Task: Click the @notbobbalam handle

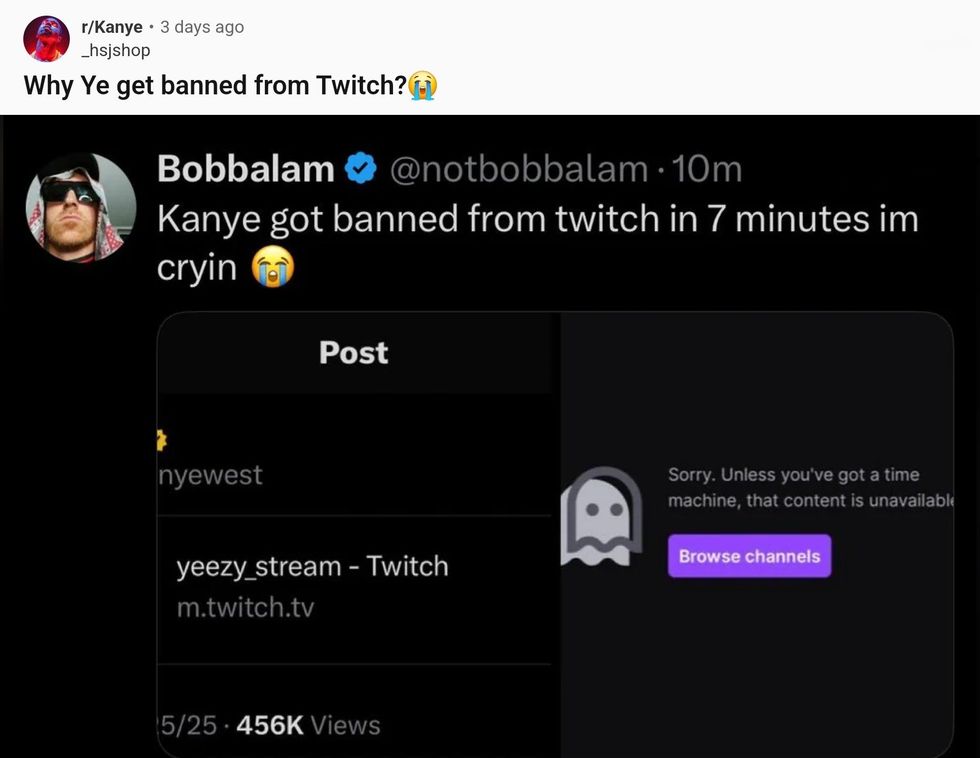Action: tap(517, 169)
